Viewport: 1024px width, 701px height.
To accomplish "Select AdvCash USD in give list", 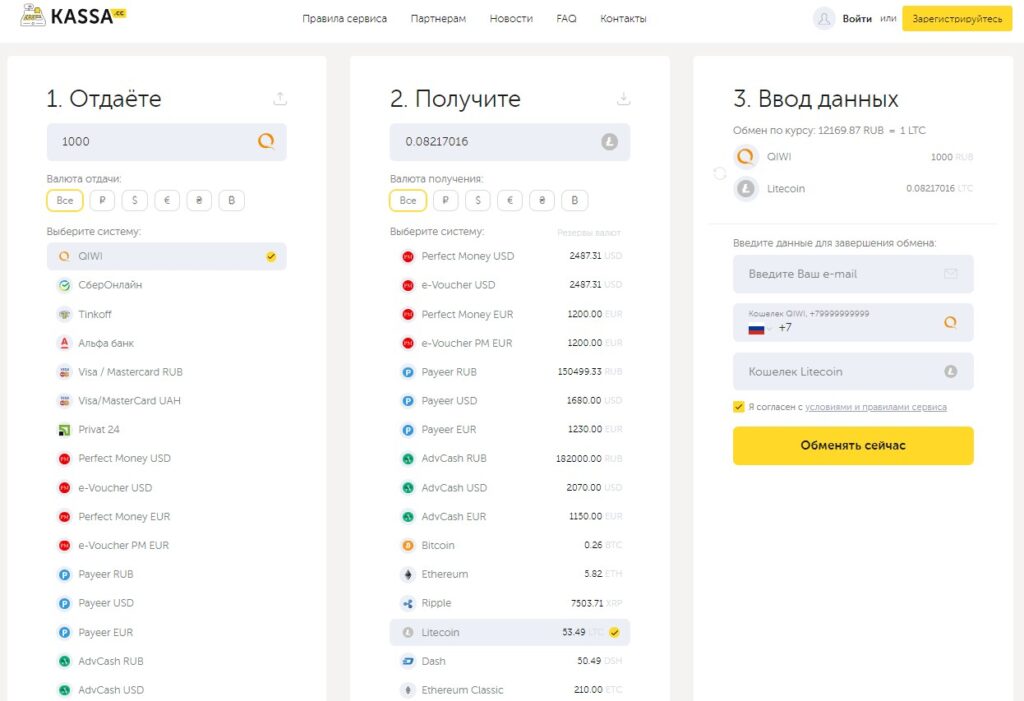I will 167,690.
